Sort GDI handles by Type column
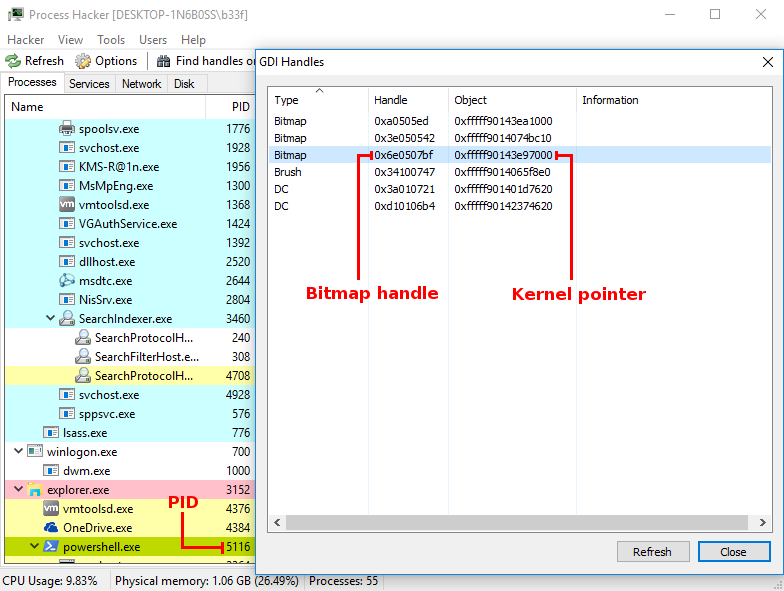This screenshot has height=591, width=784. [x=318, y=100]
